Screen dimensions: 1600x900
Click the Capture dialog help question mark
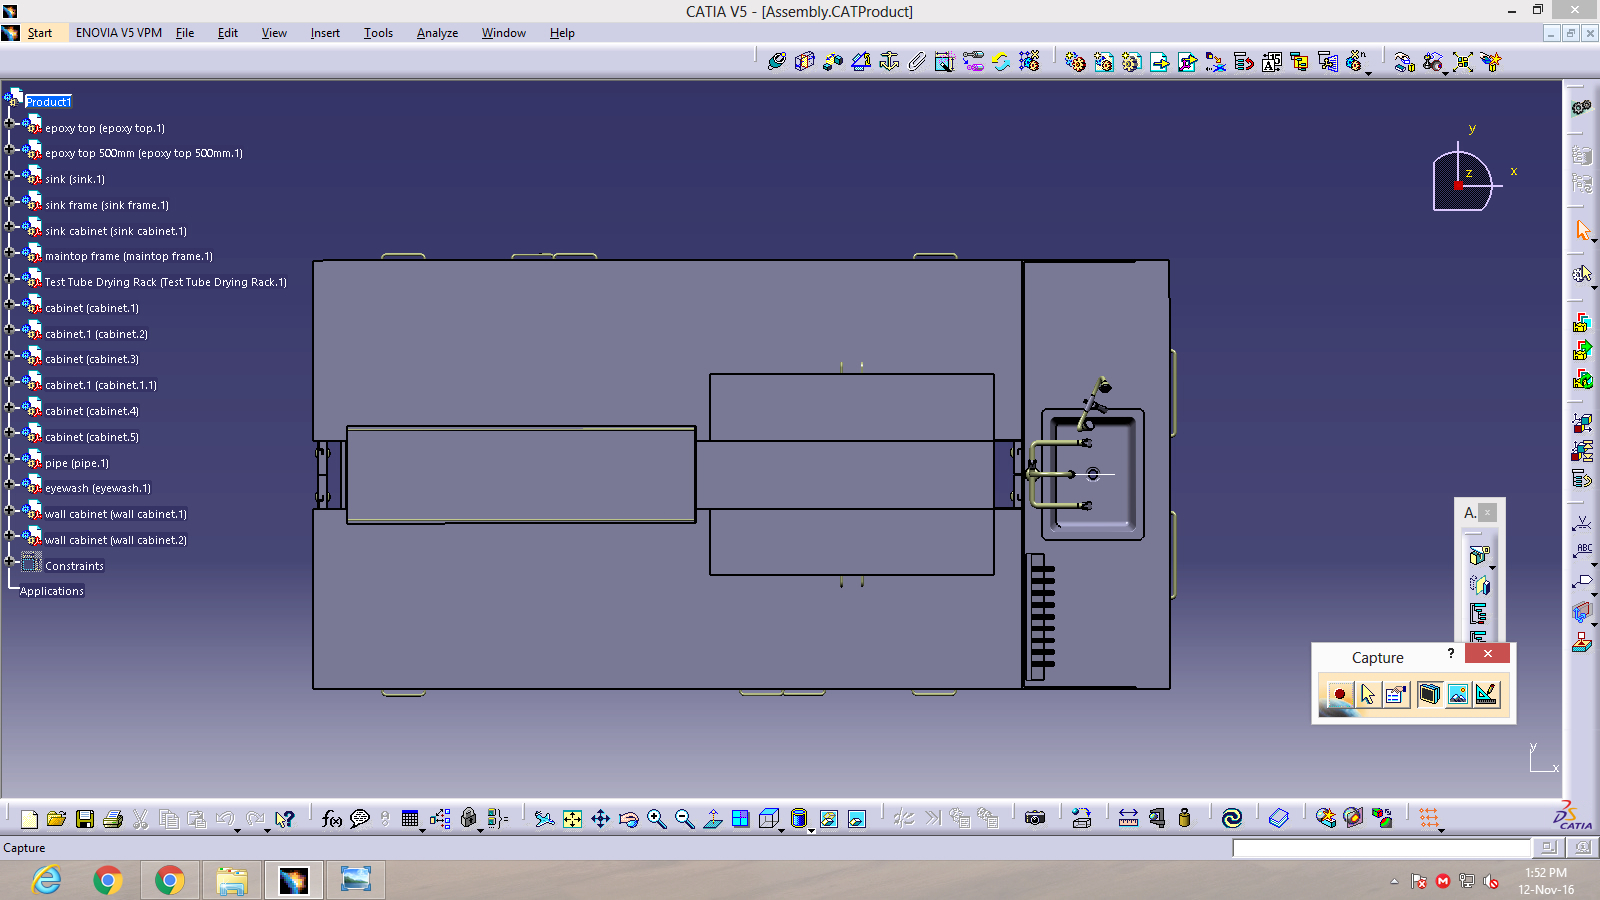tap(1451, 653)
